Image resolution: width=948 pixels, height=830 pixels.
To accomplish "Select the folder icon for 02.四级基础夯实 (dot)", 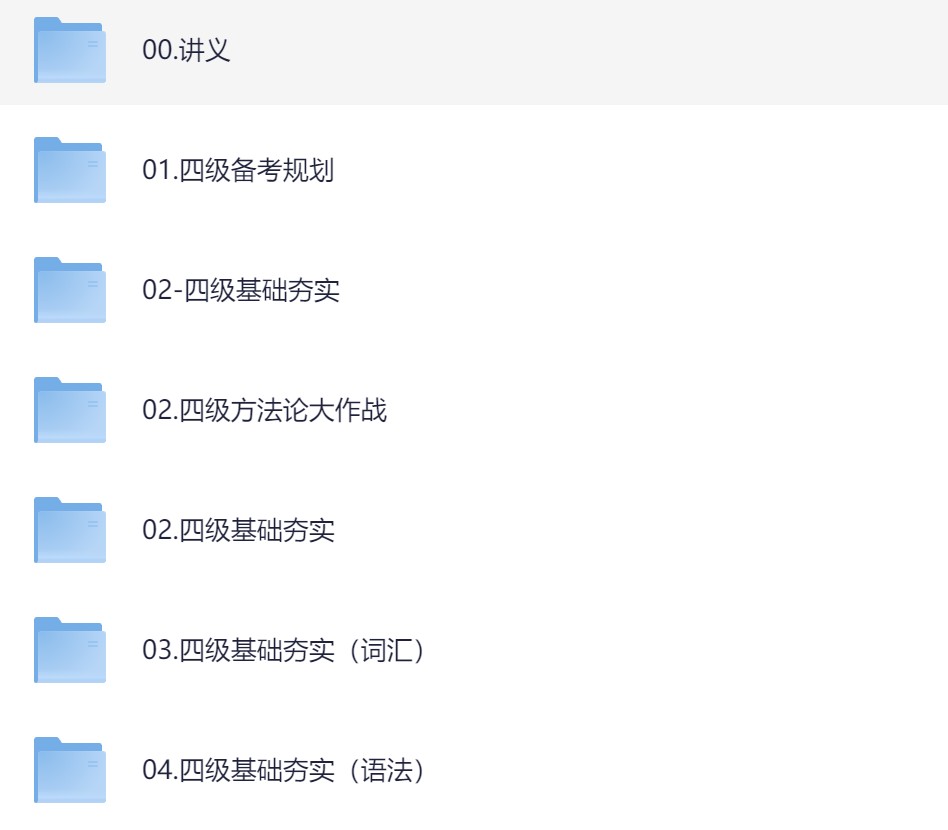I will pyautogui.click(x=70, y=530).
